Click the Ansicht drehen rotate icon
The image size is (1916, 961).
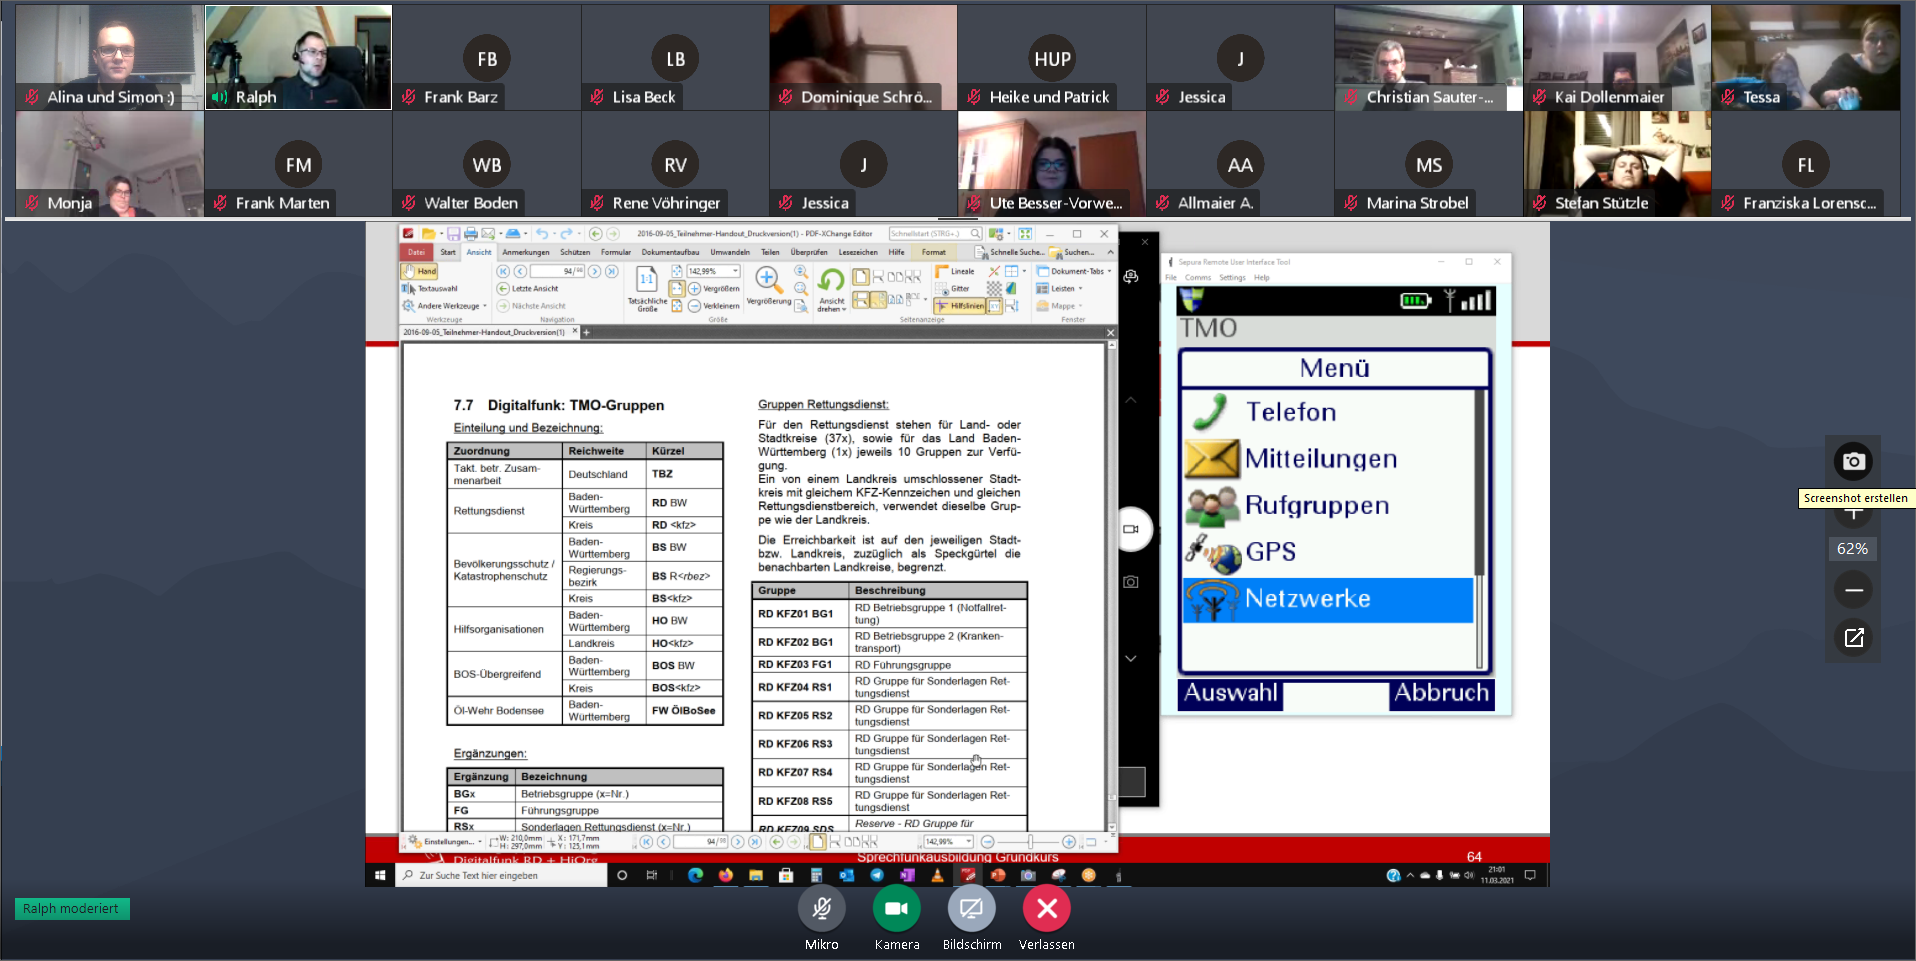[x=831, y=282]
